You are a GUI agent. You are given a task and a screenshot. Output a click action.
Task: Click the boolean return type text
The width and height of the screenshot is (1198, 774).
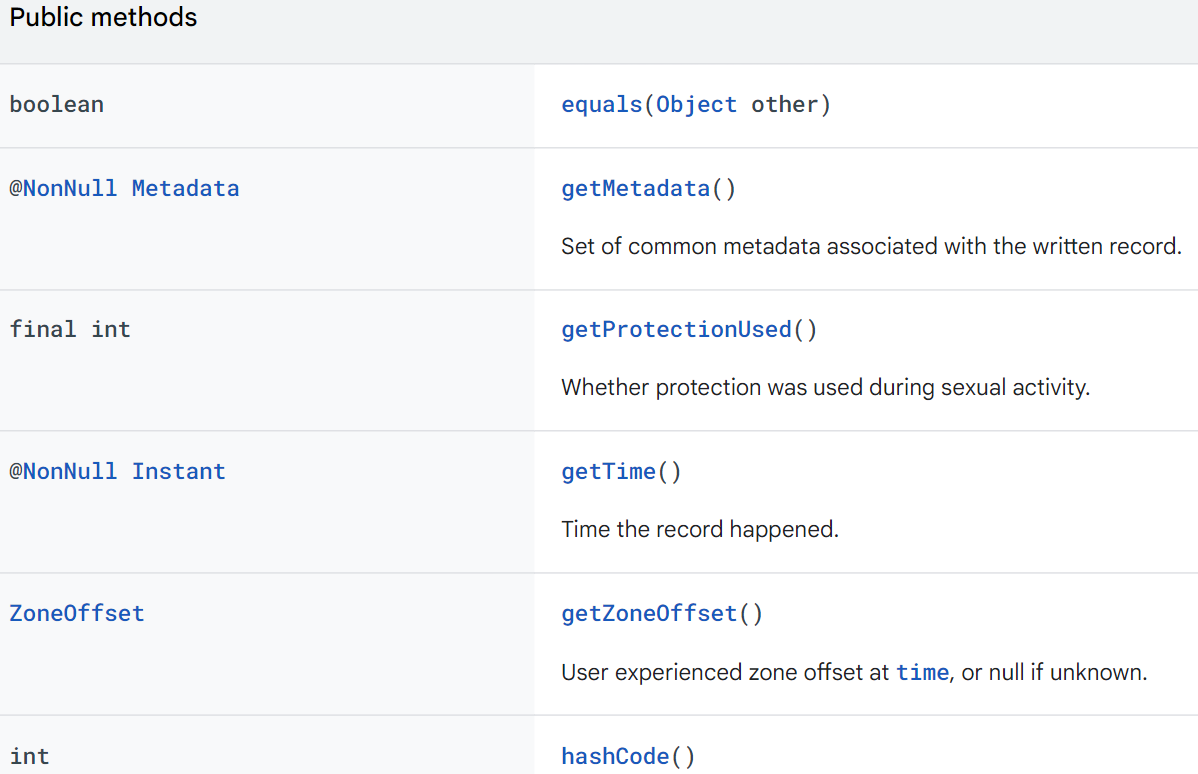coord(57,105)
